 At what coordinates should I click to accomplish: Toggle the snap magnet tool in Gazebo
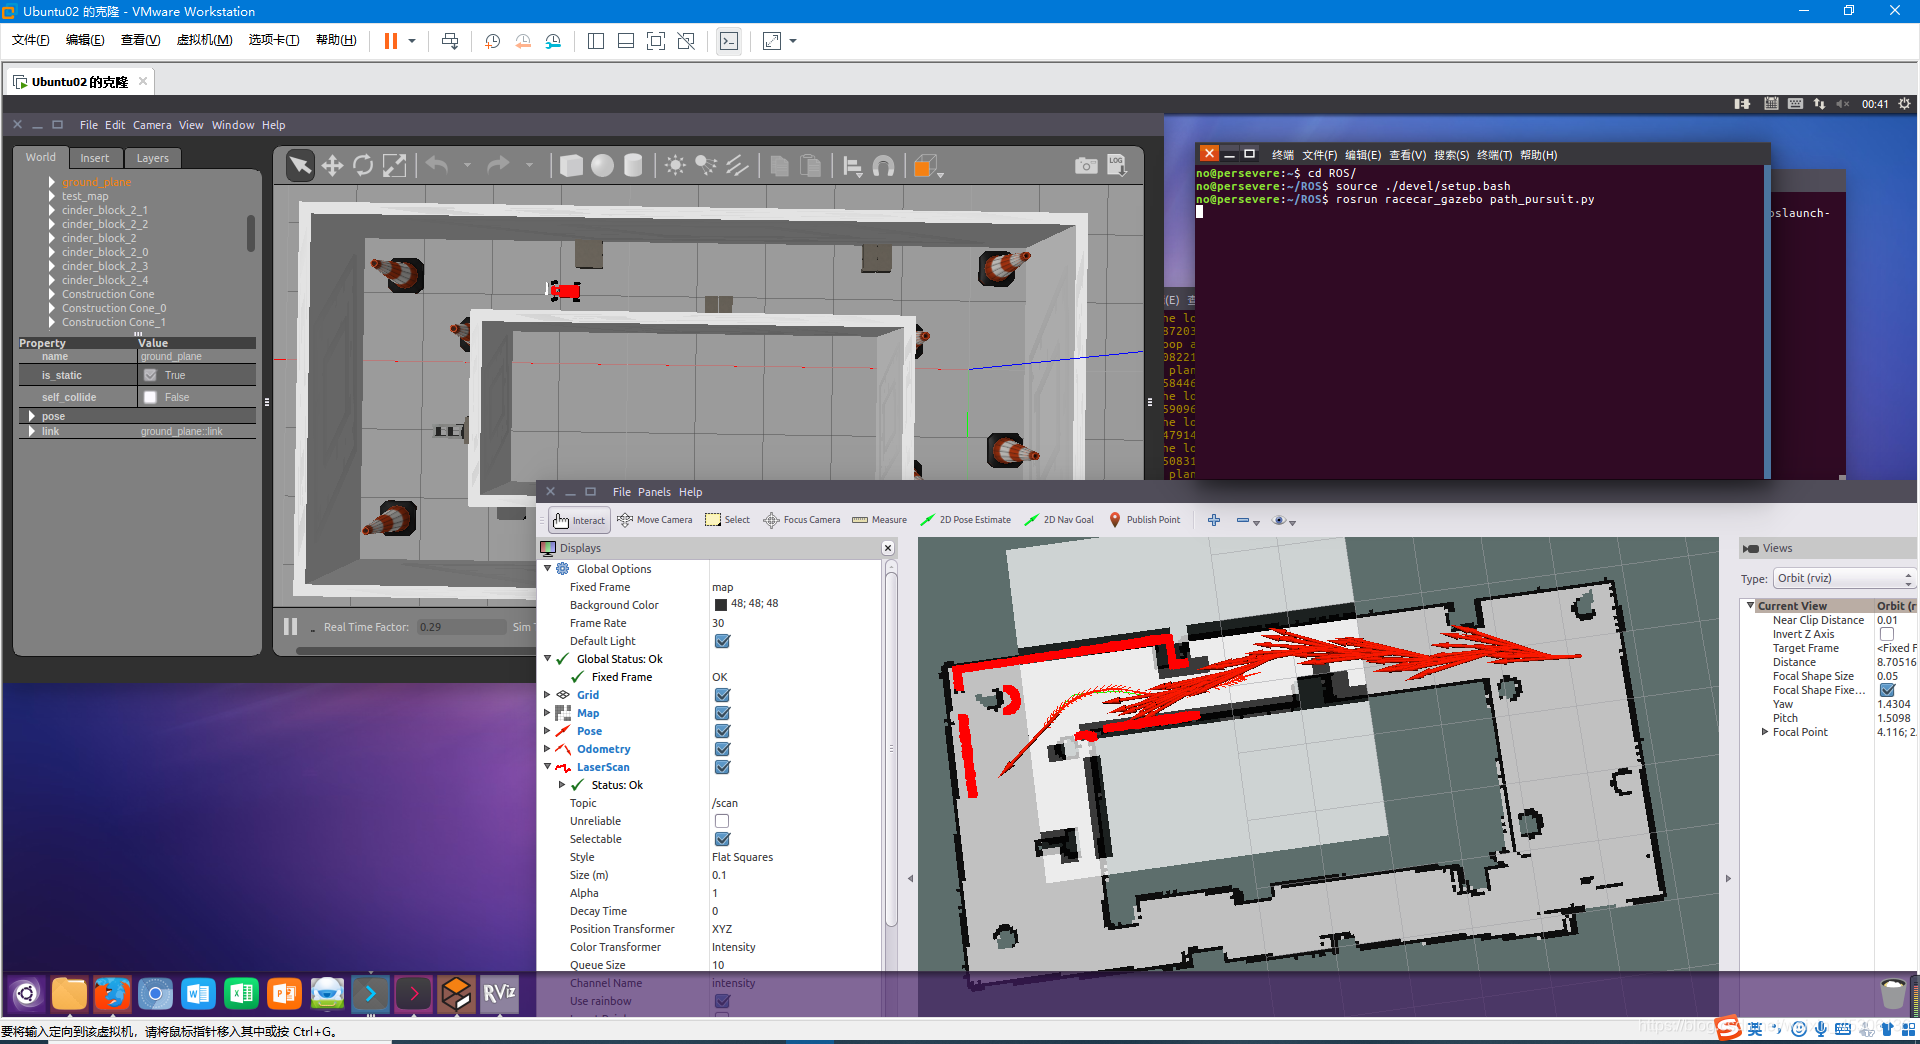click(883, 166)
